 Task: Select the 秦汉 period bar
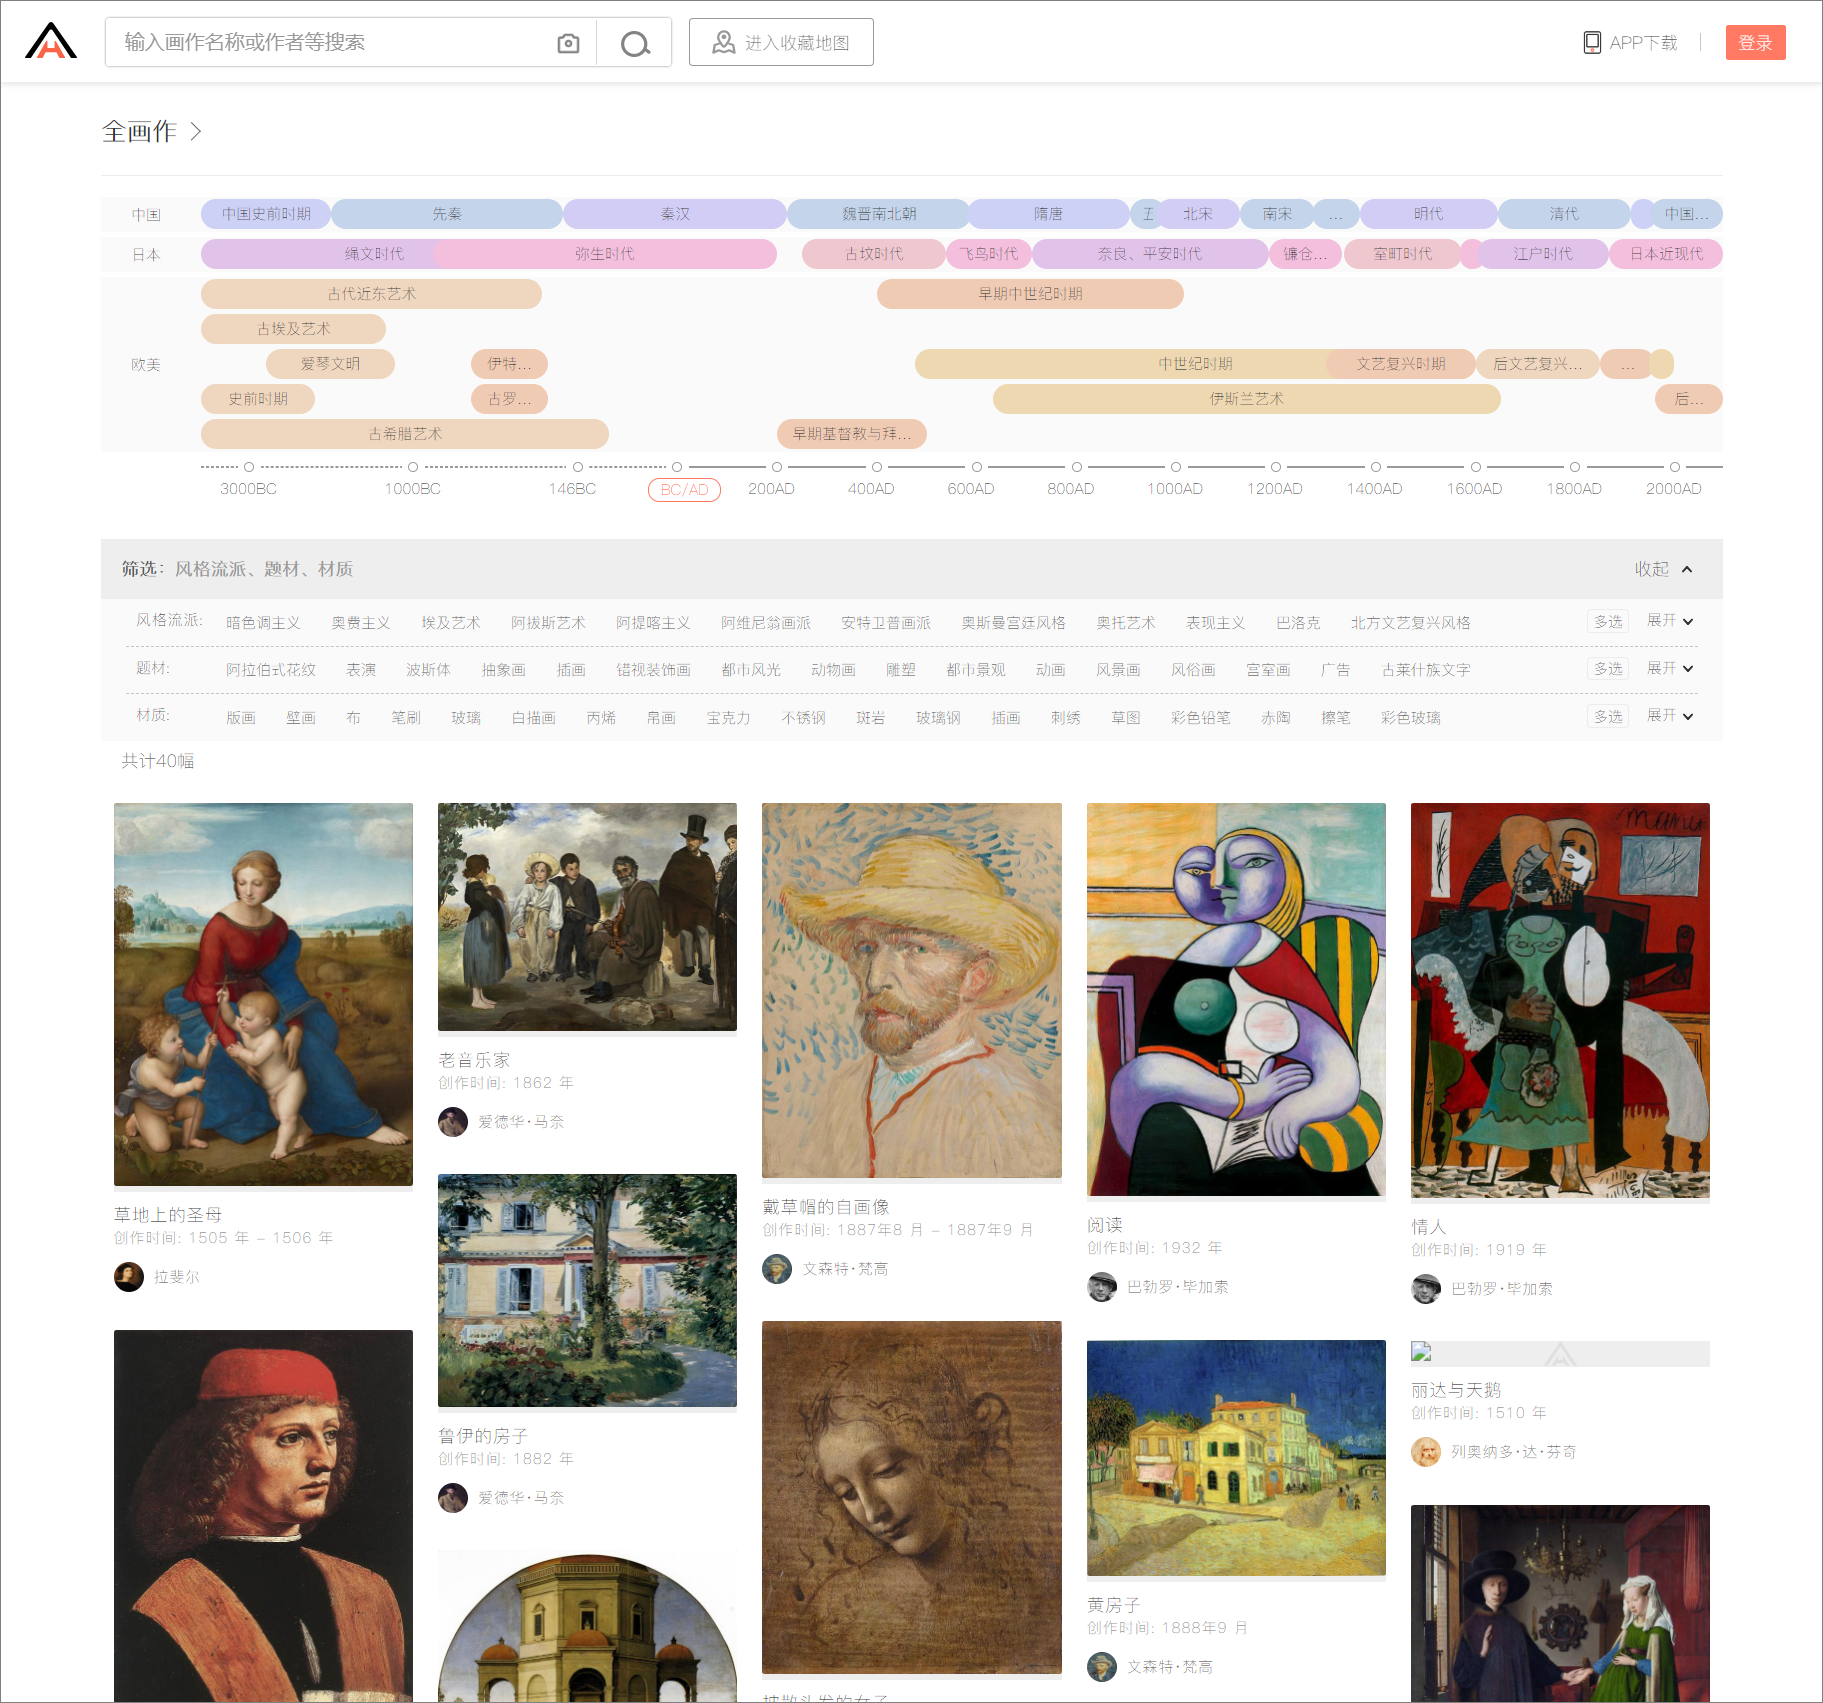pyautogui.click(x=675, y=214)
